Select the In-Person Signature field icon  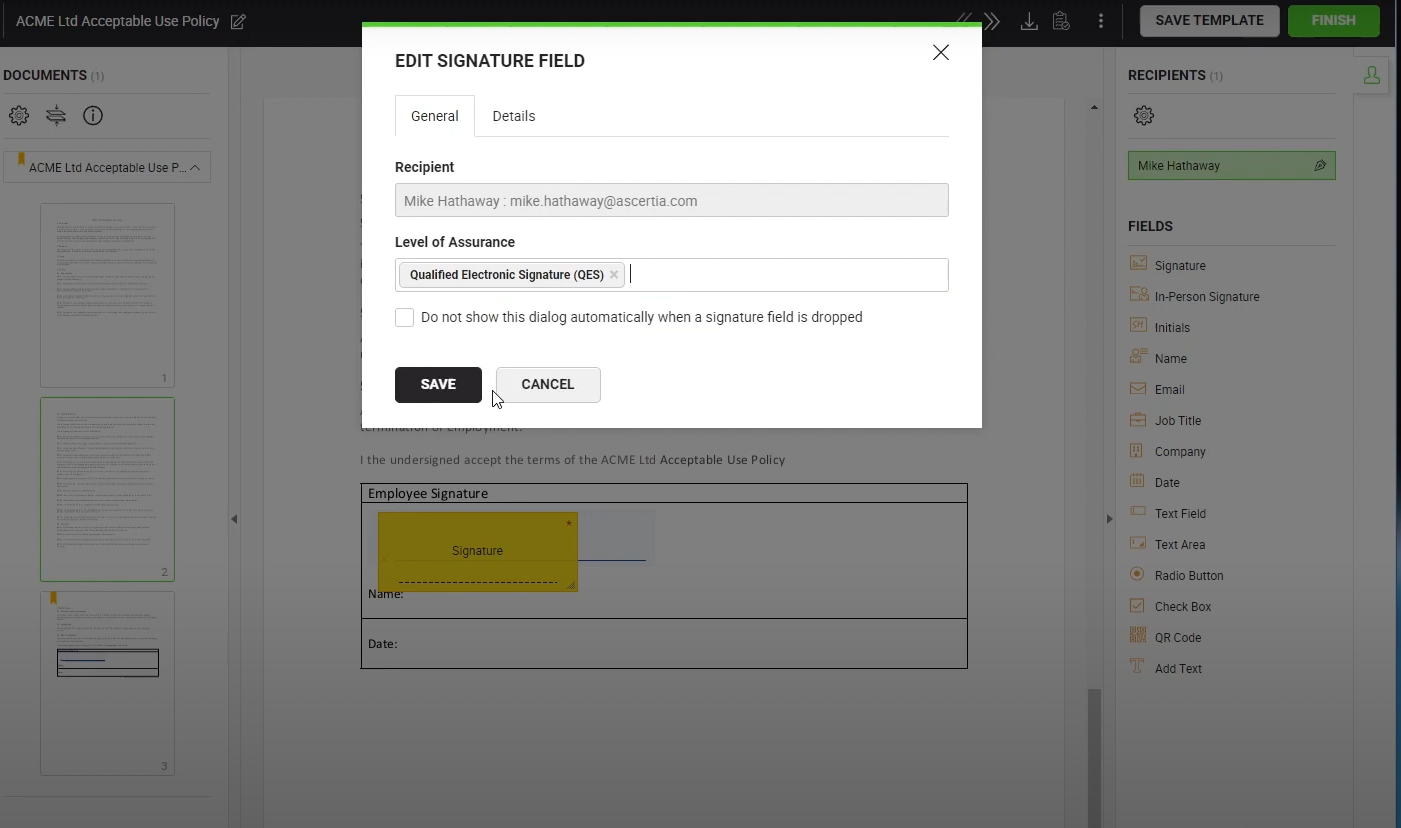click(1138, 295)
